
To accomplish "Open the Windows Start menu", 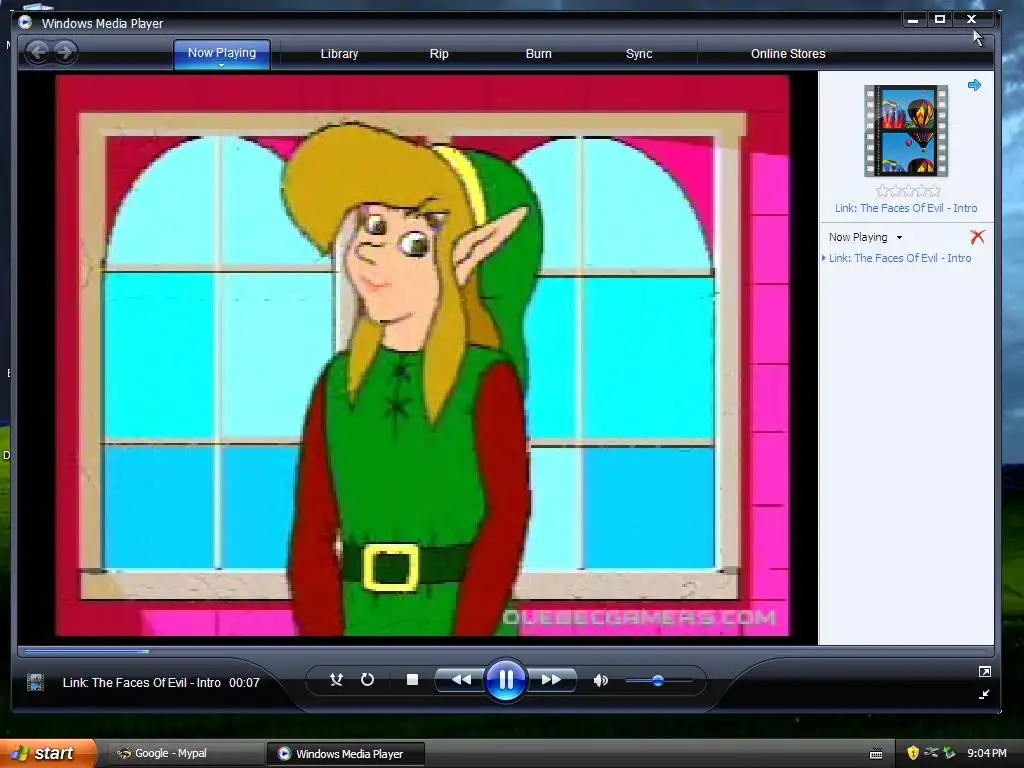I will click(x=47, y=753).
